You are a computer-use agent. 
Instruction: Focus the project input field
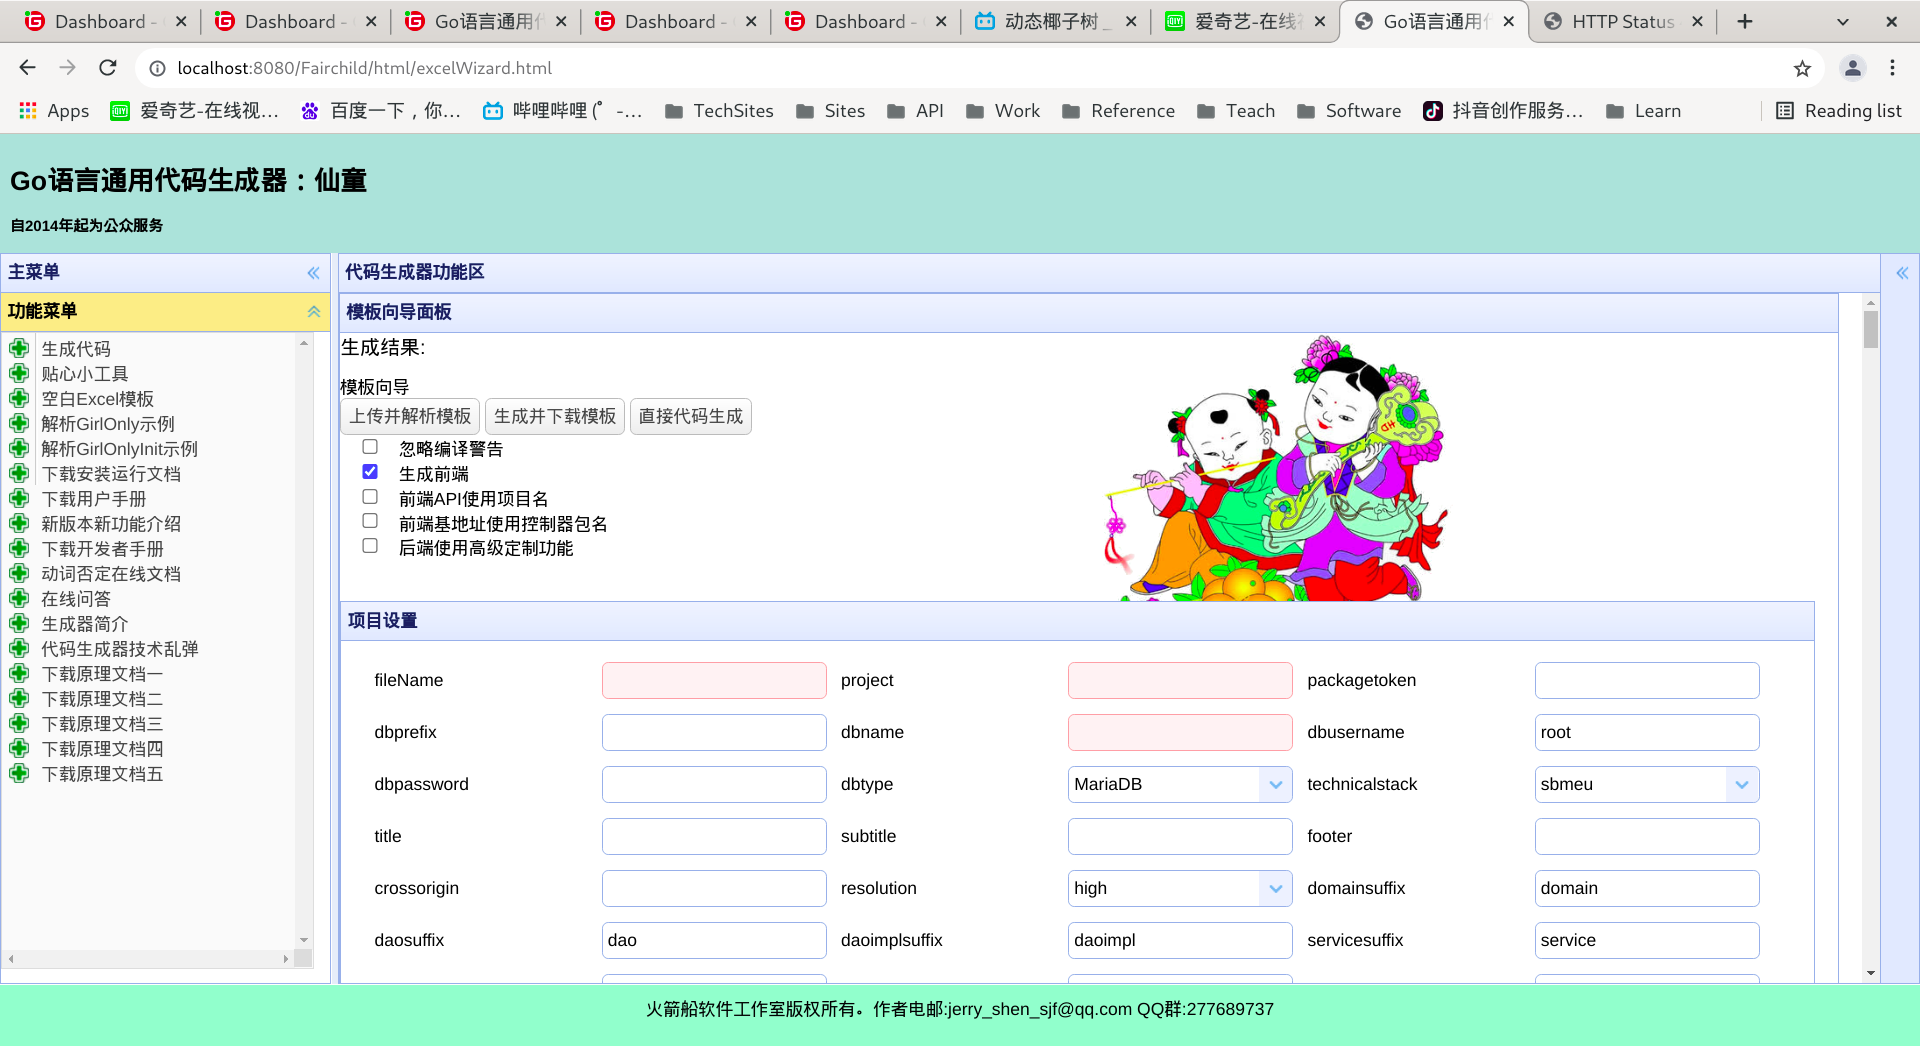(x=1180, y=680)
